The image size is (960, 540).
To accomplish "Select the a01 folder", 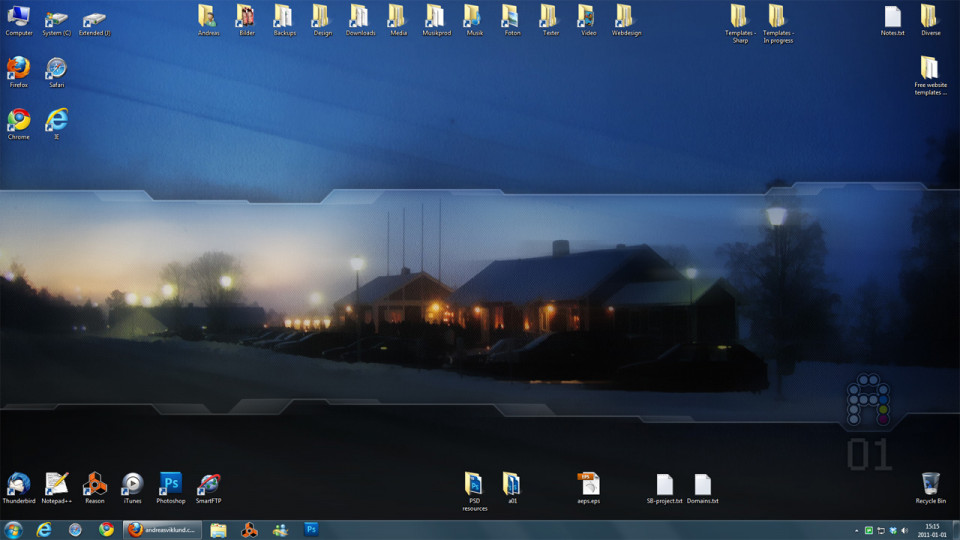I will [512, 488].
